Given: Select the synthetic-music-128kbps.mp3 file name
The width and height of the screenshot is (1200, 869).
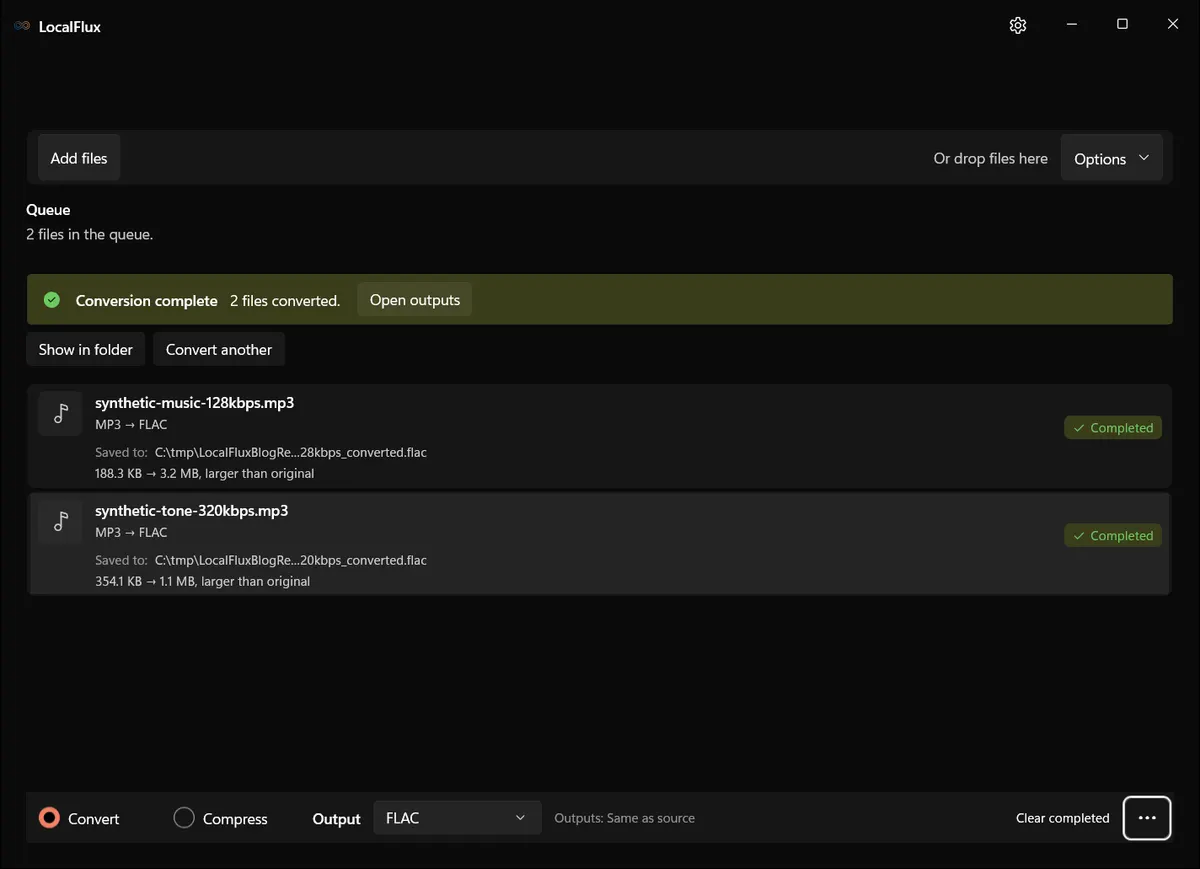Looking at the screenshot, I should [x=194, y=403].
